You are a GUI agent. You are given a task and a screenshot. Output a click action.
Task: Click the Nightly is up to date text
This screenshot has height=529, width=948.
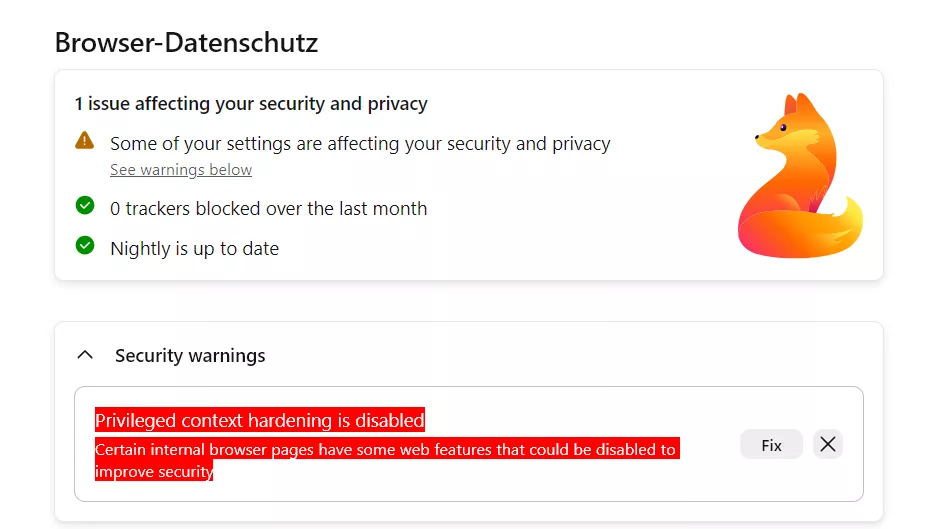tap(194, 249)
